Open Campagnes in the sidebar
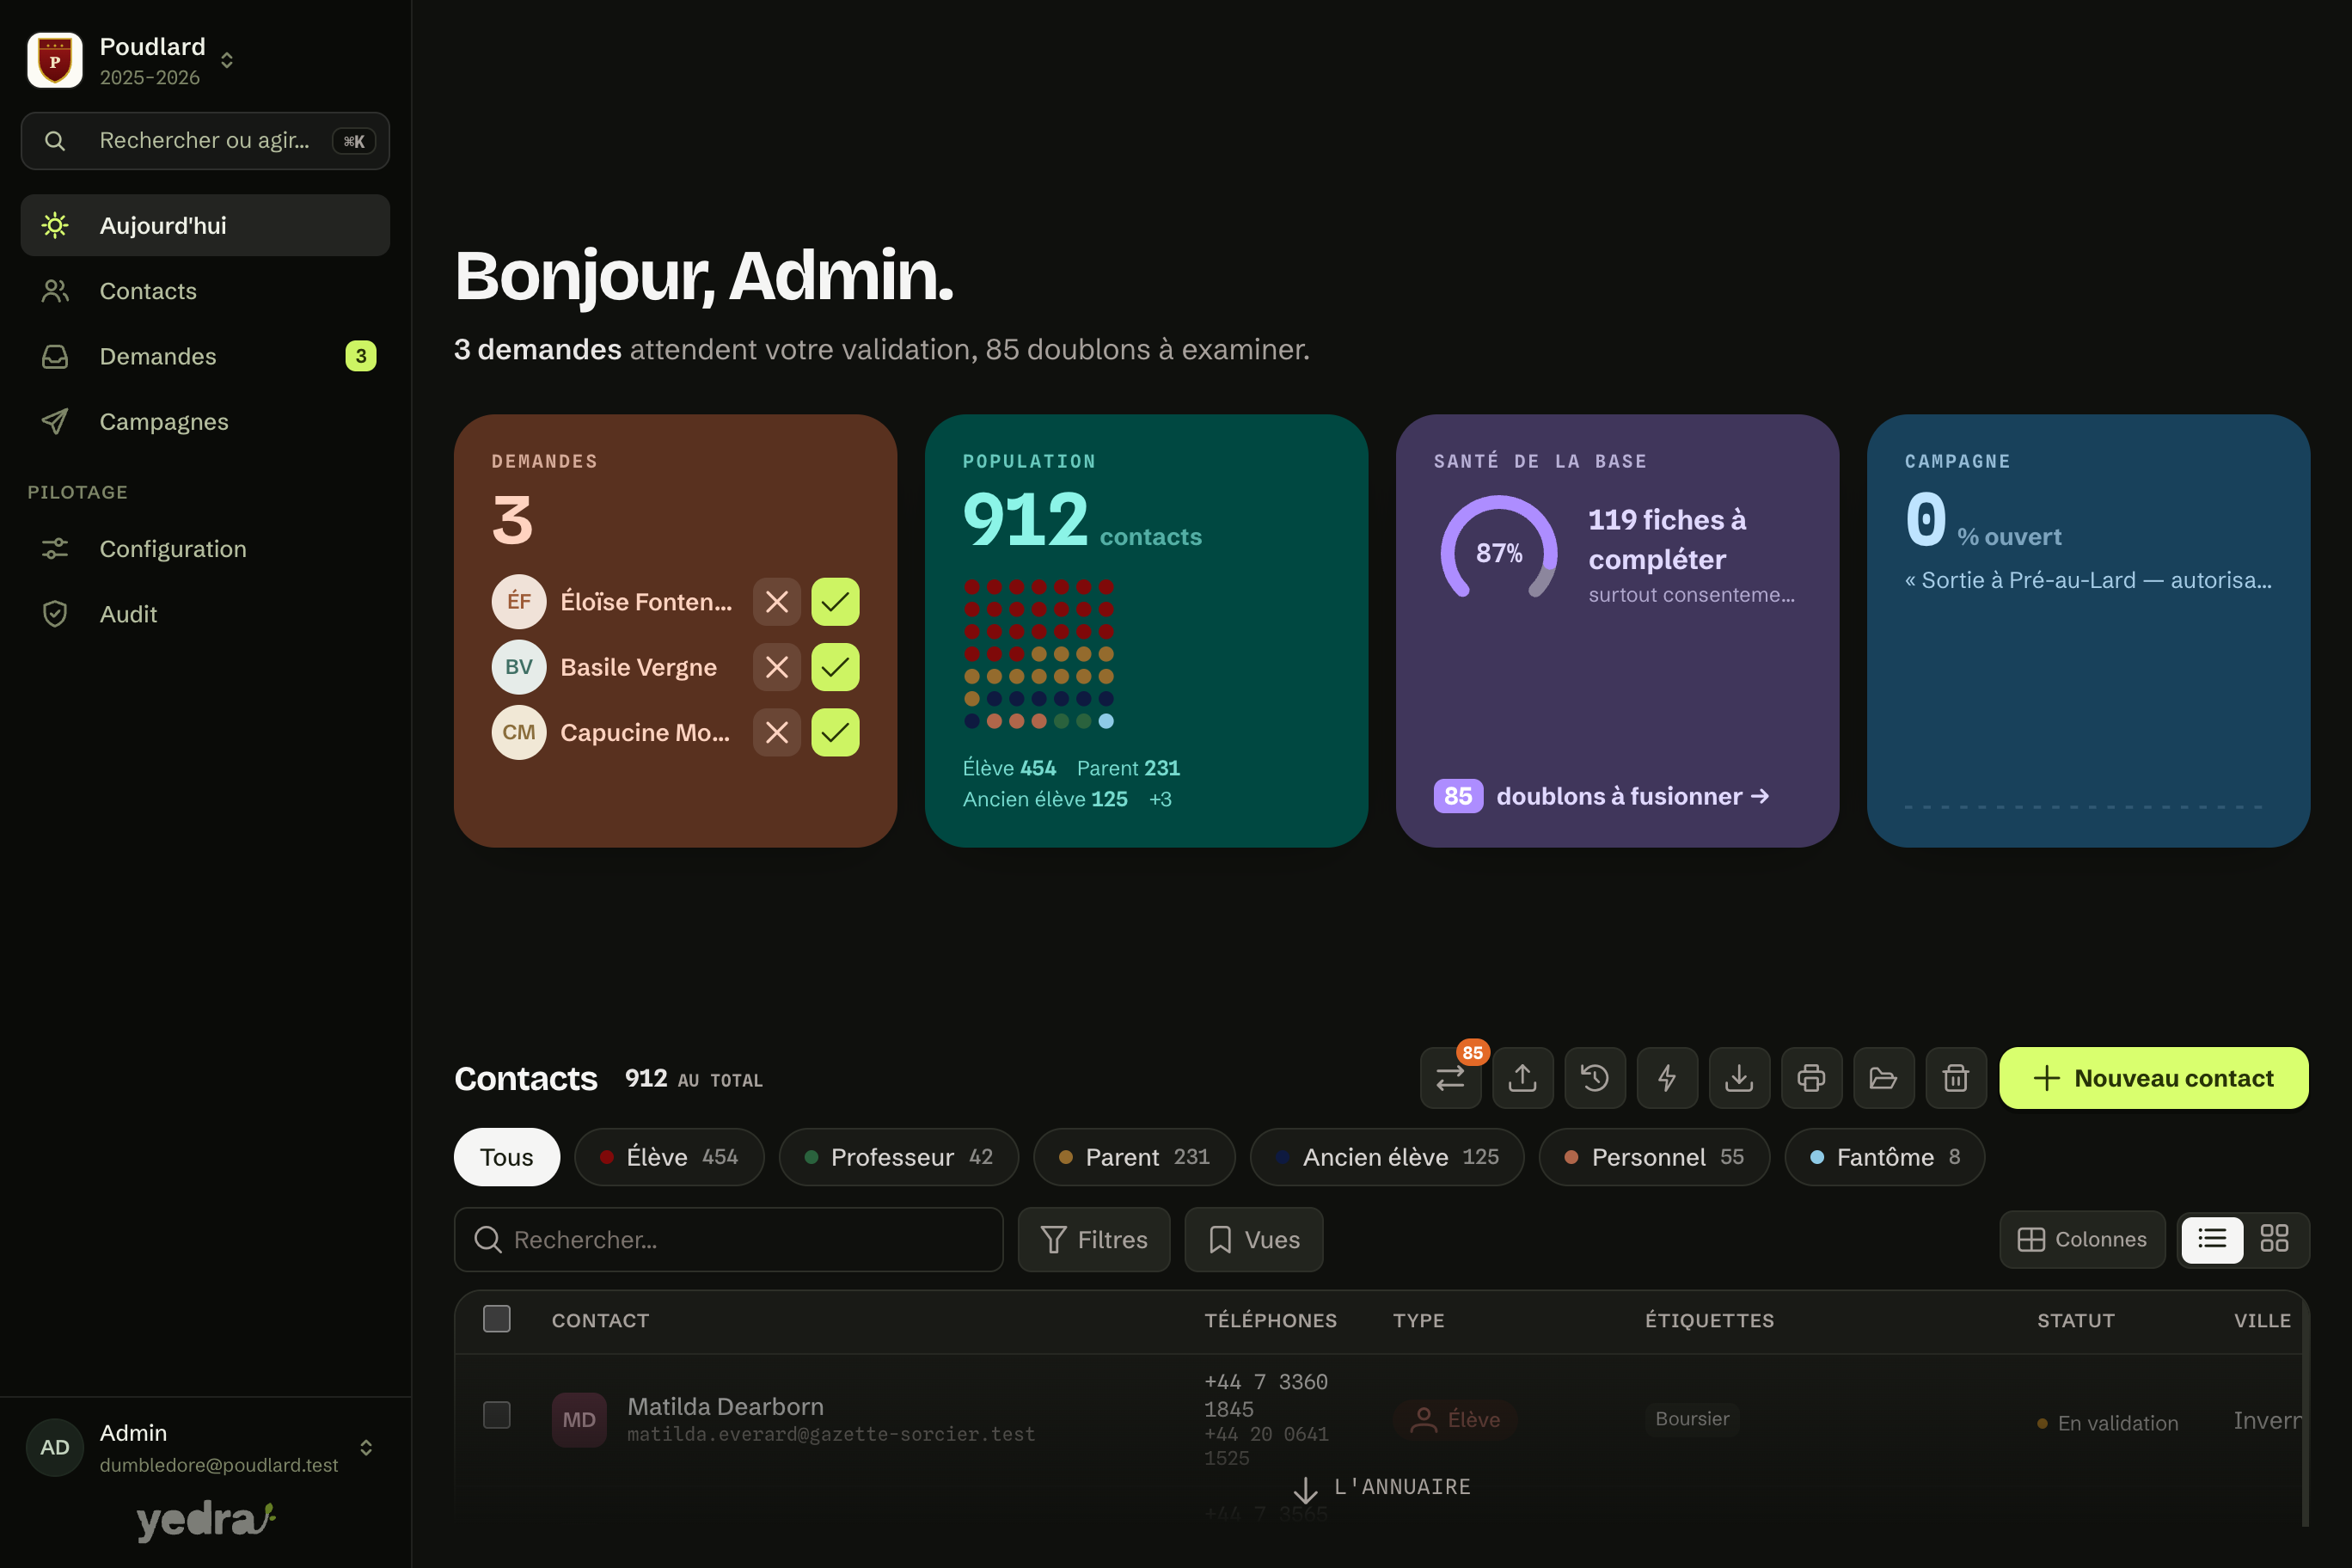This screenshot has height=1568, width=2352. click(205, 421)
